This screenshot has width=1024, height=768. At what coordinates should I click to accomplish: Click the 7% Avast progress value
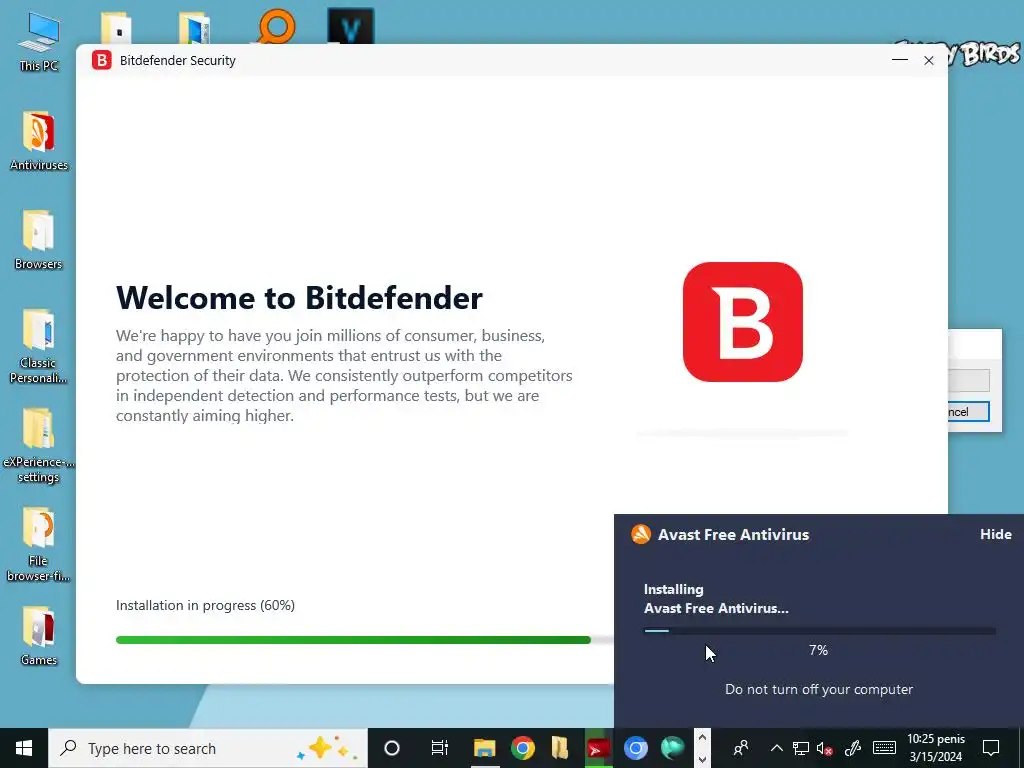click(818, 650)
